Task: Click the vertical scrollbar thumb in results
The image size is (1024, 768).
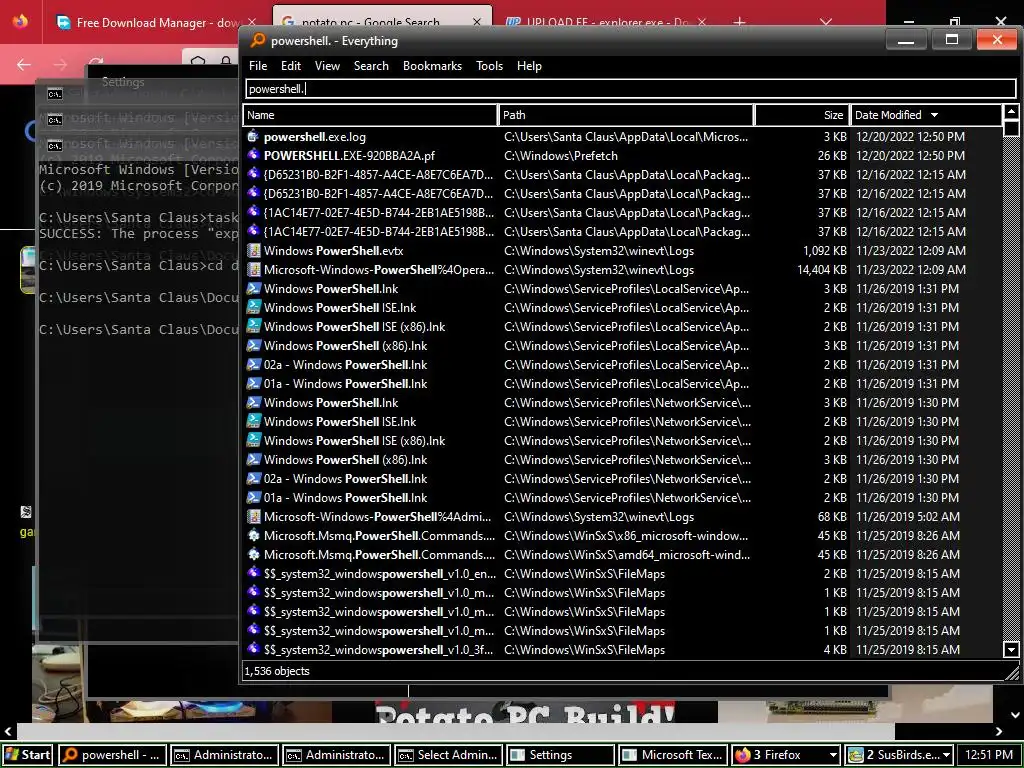Action: (x=1011, y=128)
